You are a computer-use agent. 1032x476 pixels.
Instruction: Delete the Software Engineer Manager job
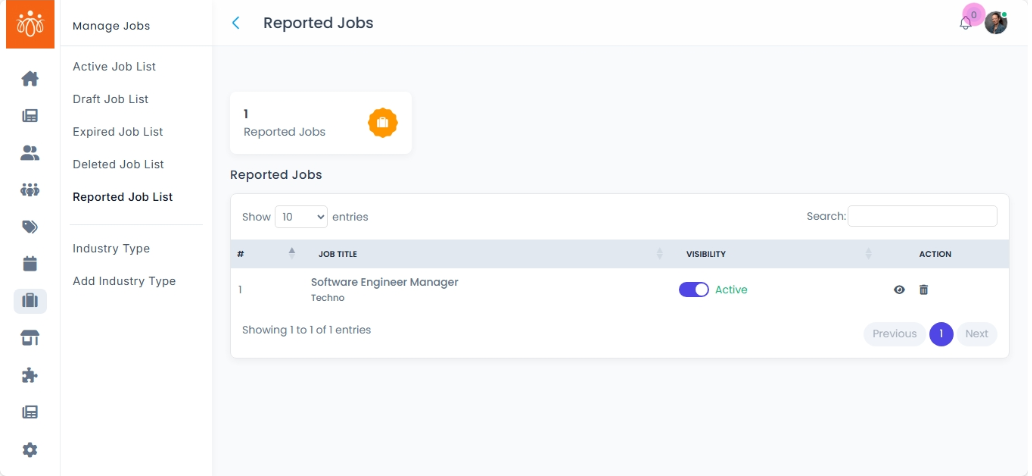click(923, 290)
